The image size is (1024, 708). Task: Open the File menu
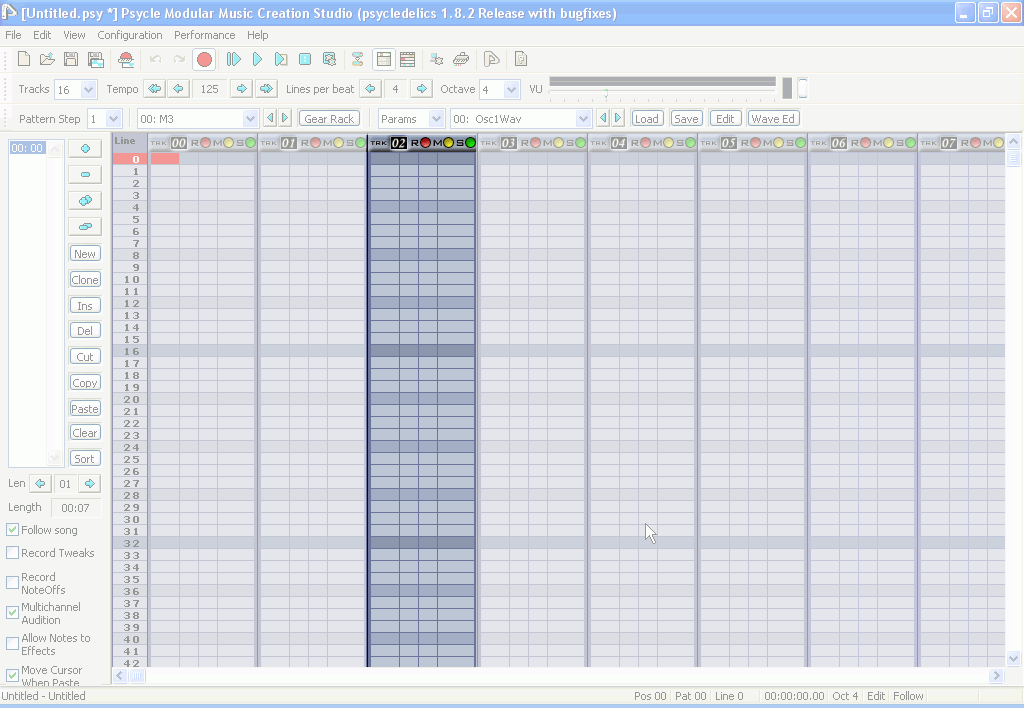(x=13, y=35)
